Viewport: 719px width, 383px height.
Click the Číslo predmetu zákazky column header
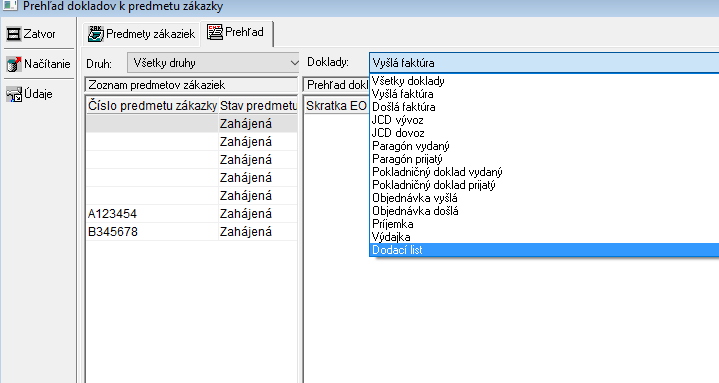[x=152, y=105]
